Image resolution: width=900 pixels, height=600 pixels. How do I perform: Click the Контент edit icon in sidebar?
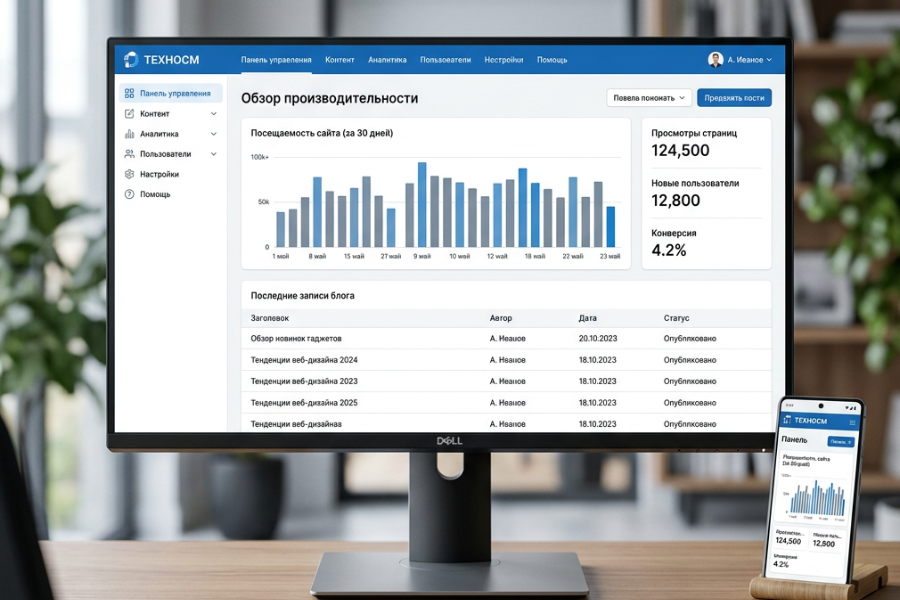[x=129, y=114]
